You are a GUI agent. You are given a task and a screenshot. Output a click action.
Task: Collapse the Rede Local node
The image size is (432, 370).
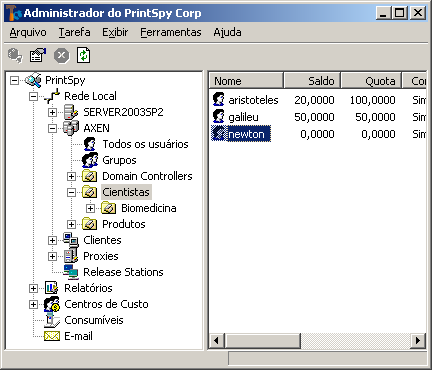(x=33, y=96)
